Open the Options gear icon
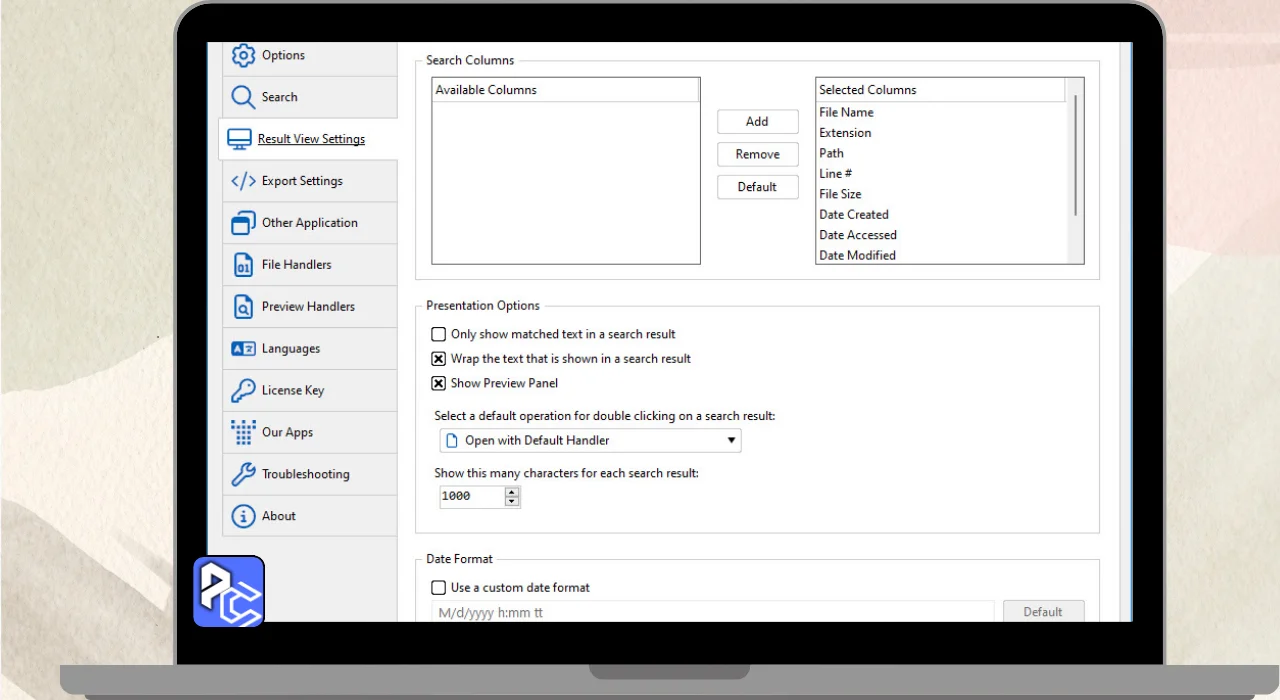Viewport: 1280px width, 700px height. [x=243, y=55]
